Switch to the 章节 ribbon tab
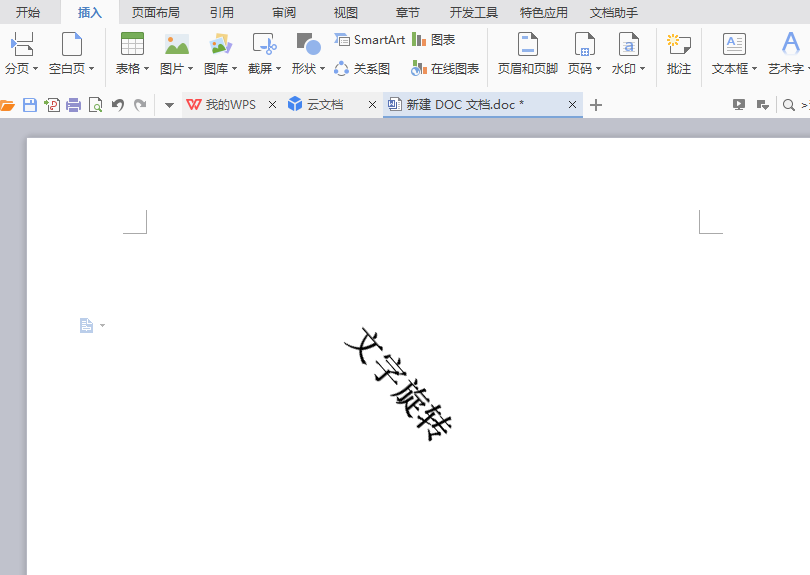Screen dimensions: 810x575 [408, 12]
